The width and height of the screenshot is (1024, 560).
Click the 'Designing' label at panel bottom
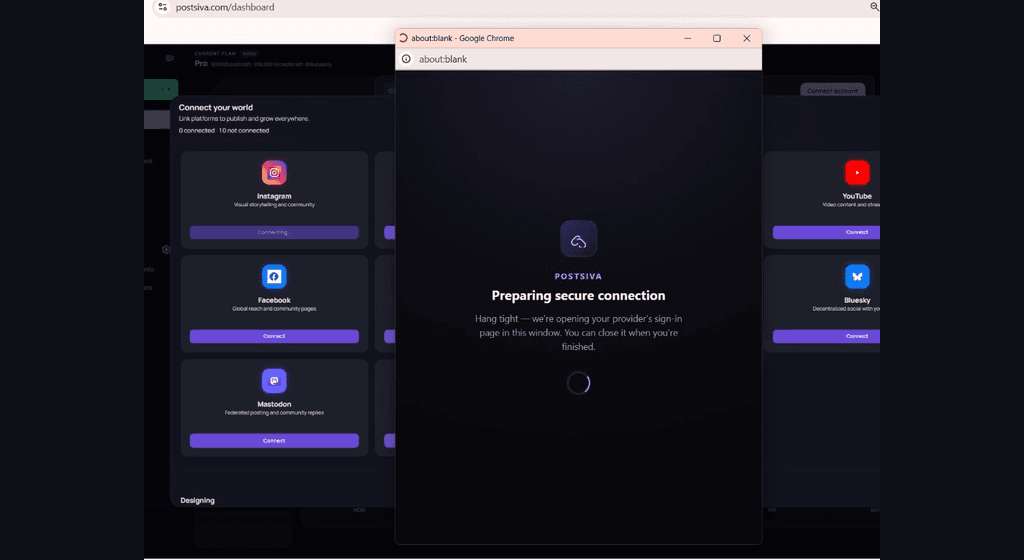click(x=197, y=501)
